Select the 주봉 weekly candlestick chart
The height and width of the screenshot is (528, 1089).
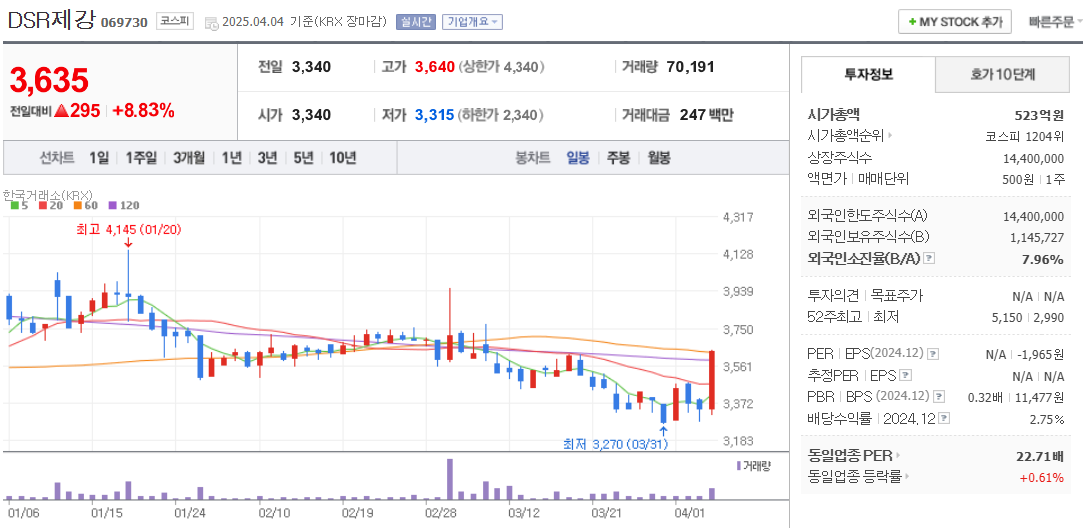pos(618,158)
